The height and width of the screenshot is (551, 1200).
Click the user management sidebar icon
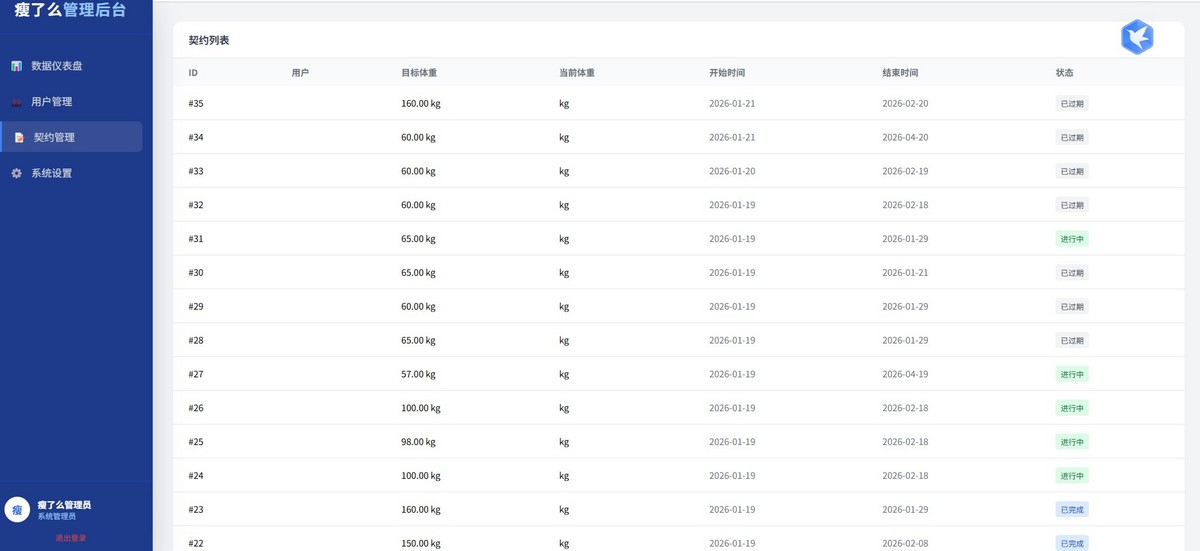(x=17, y=102)
